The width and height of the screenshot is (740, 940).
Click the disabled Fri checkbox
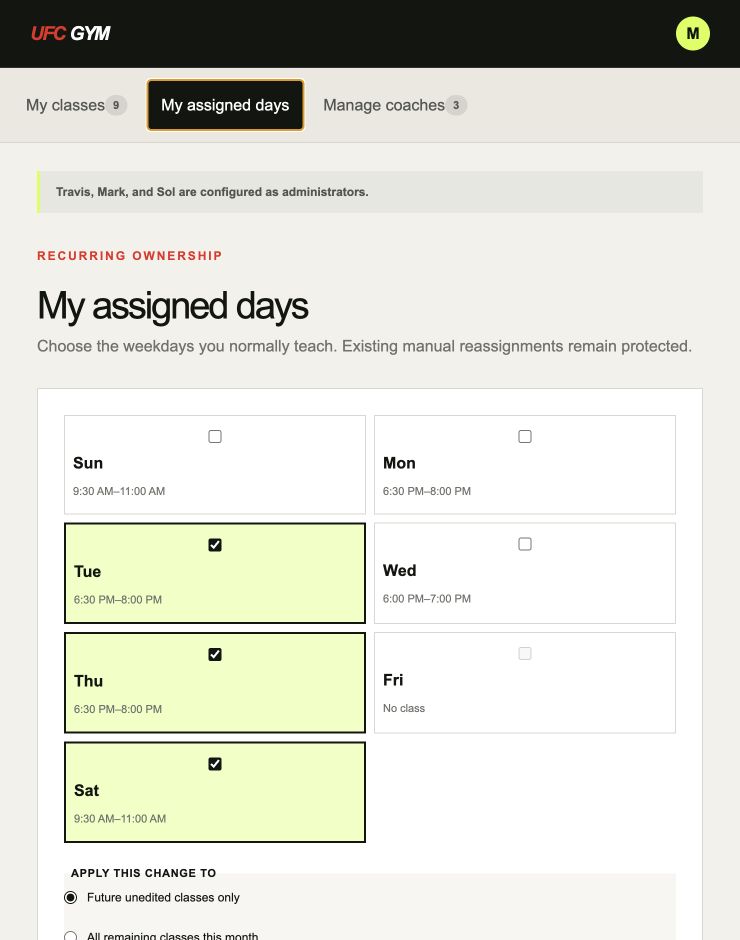pyautogui.click(x=525, y=653)
